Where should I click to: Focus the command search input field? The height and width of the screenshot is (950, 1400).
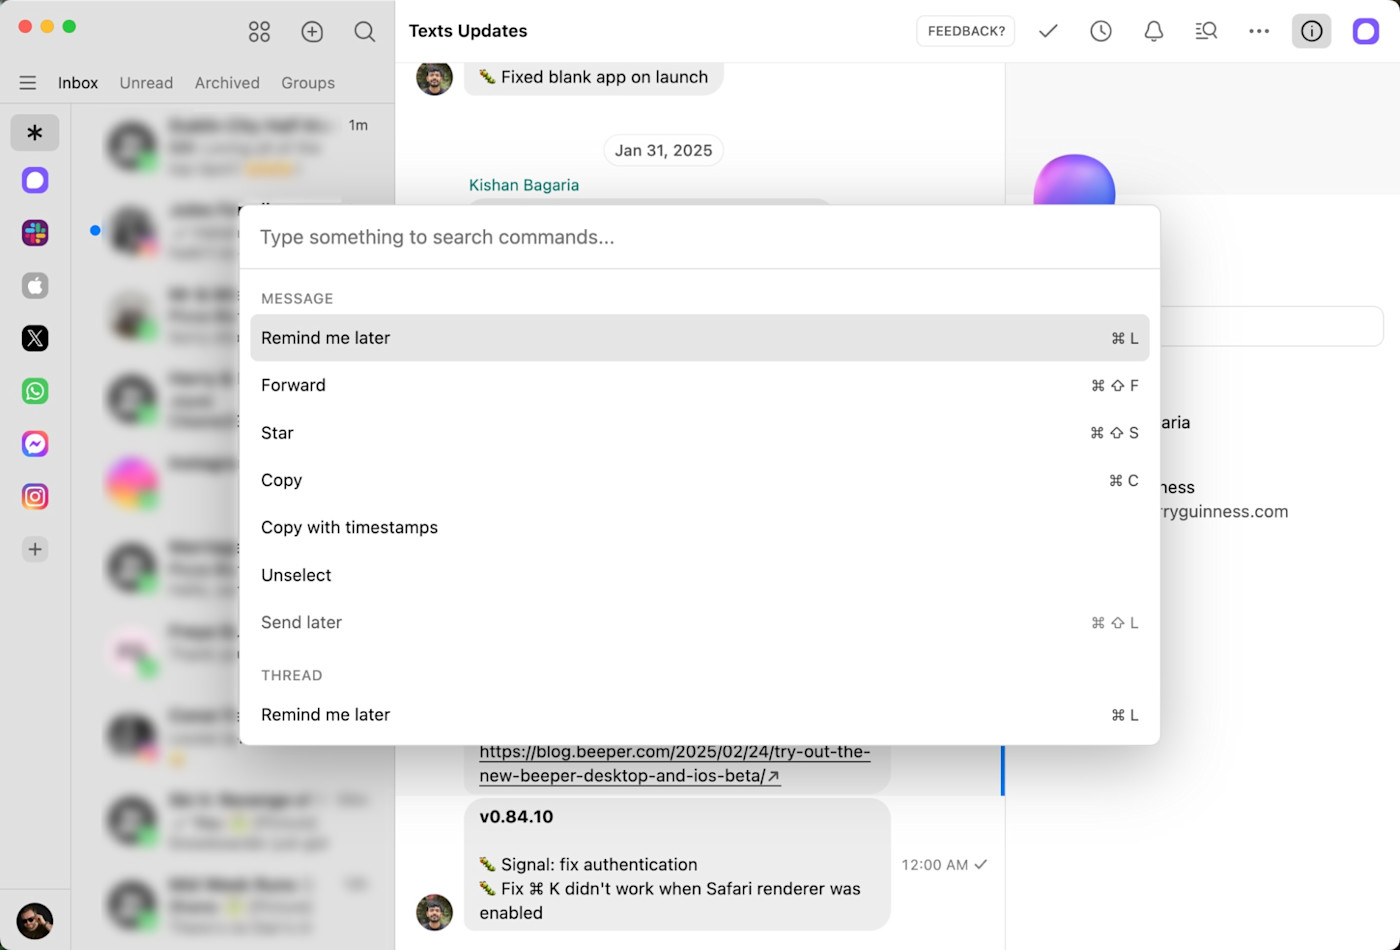tap(700, 237)
